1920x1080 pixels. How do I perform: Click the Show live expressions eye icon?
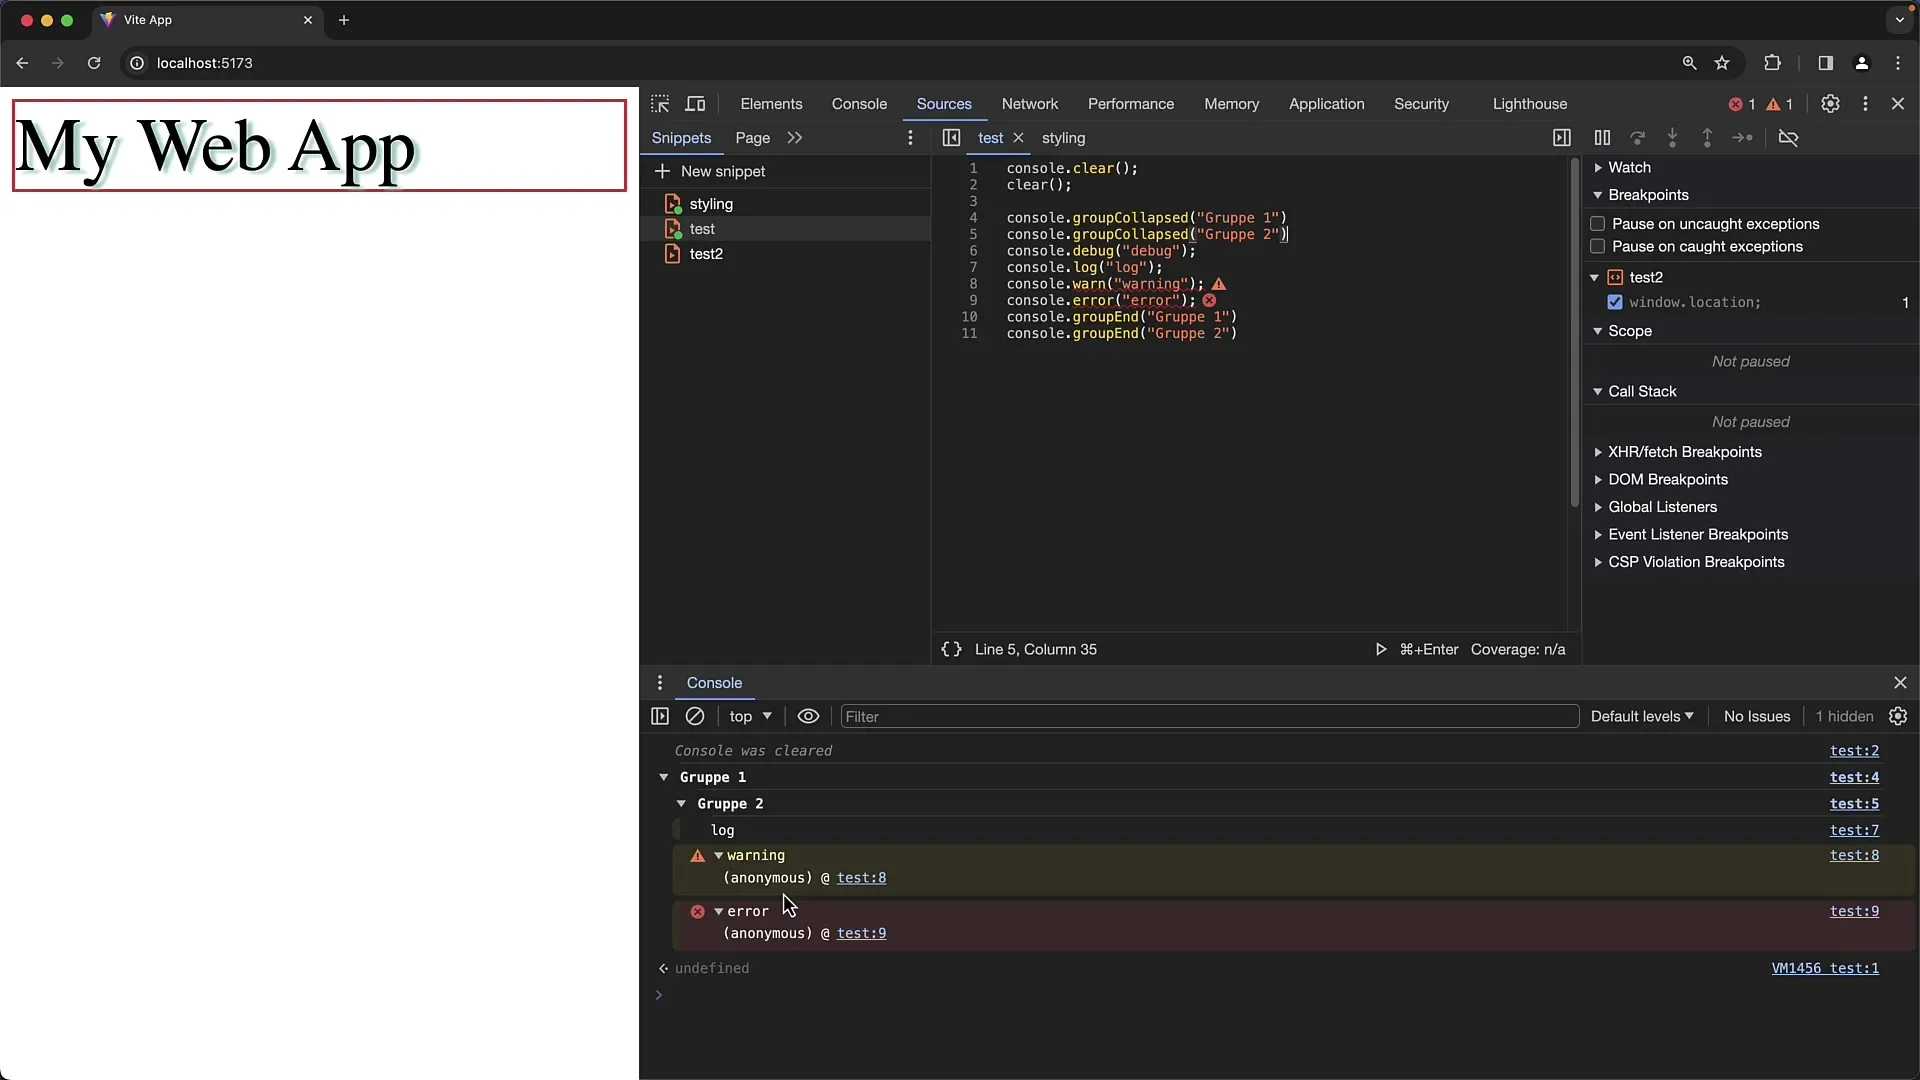coord(808,716)
